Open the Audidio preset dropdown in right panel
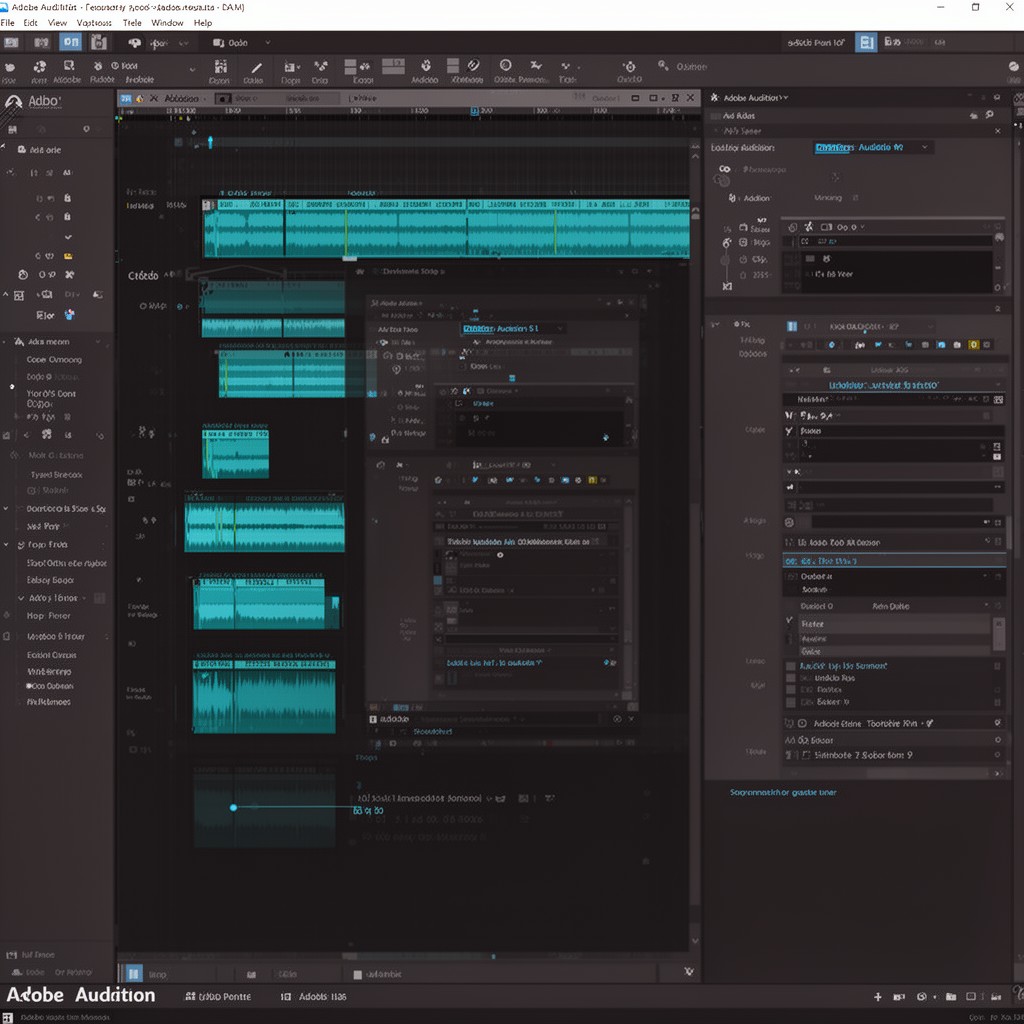 872,148
